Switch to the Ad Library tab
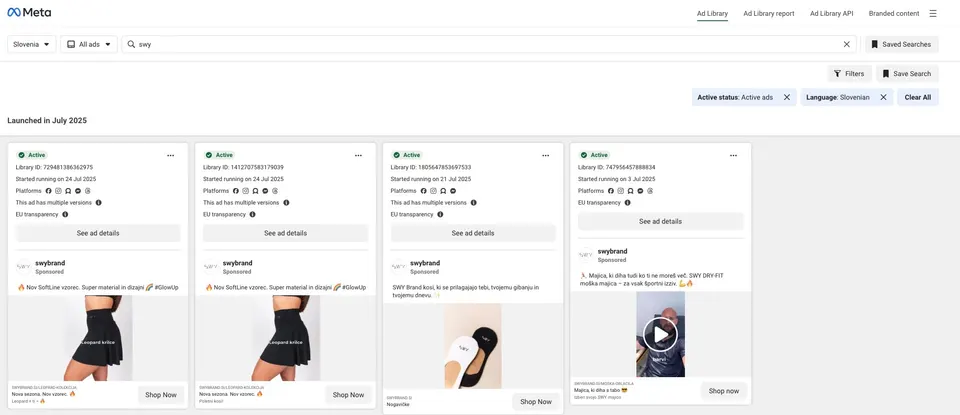 (712, 13)
